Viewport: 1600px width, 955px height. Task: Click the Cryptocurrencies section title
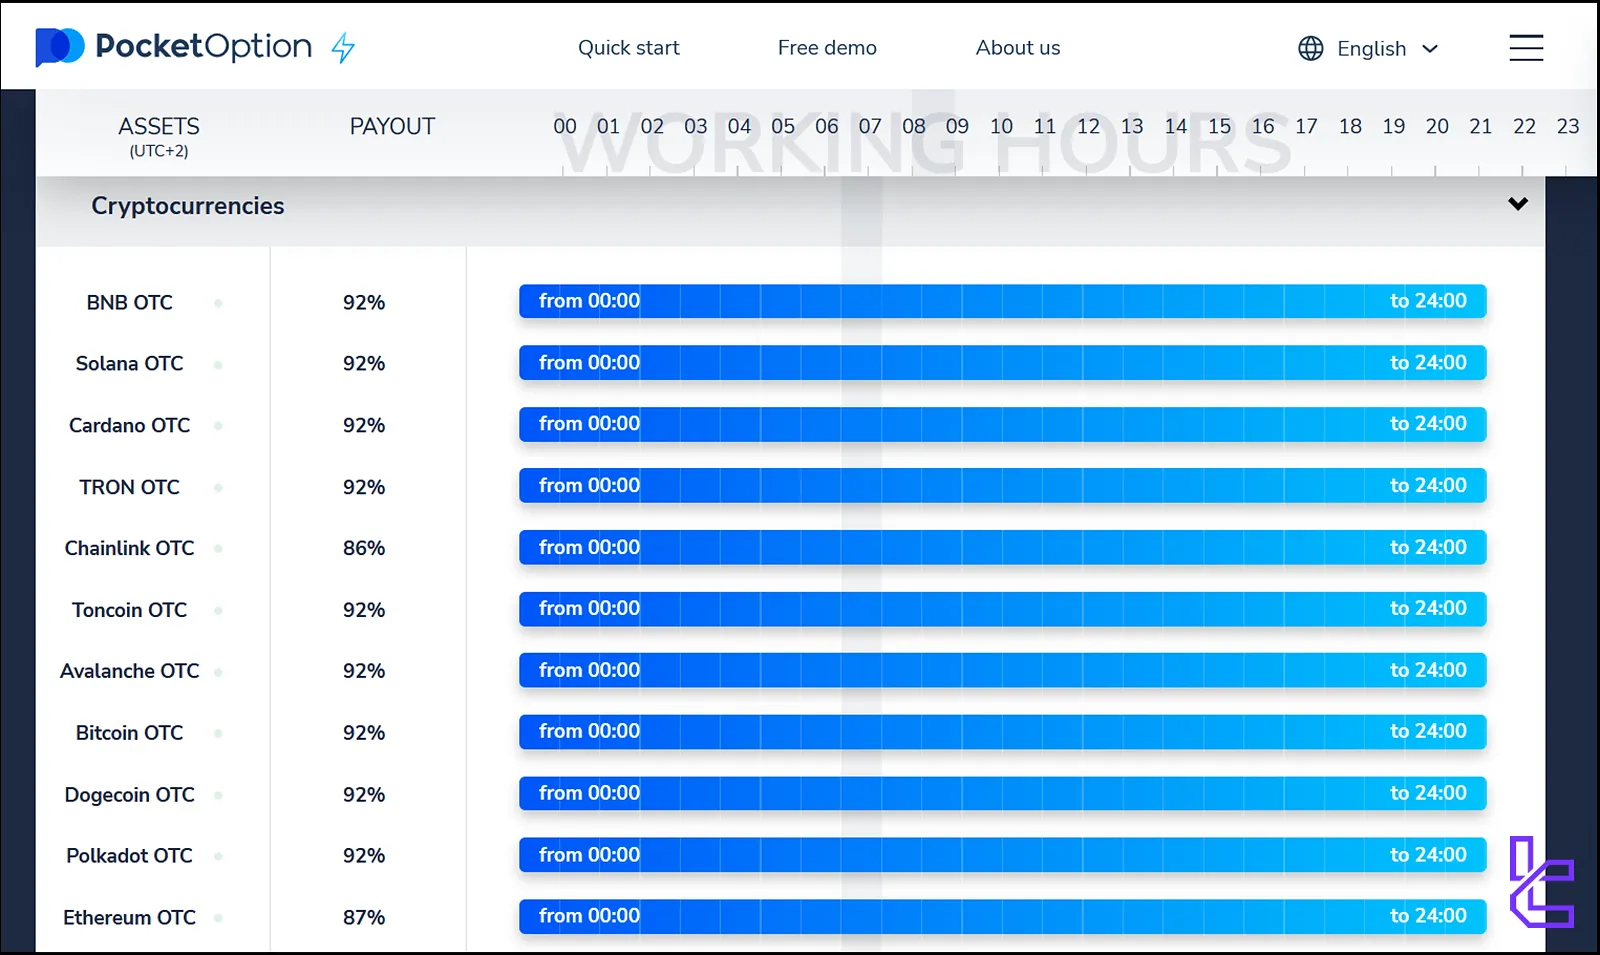coord(188,206)
